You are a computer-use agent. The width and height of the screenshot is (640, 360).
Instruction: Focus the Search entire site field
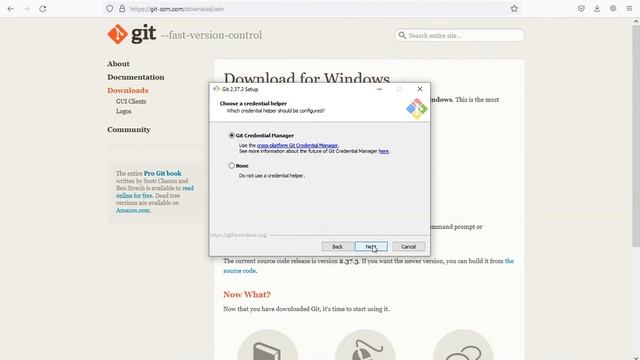(459, 36)
